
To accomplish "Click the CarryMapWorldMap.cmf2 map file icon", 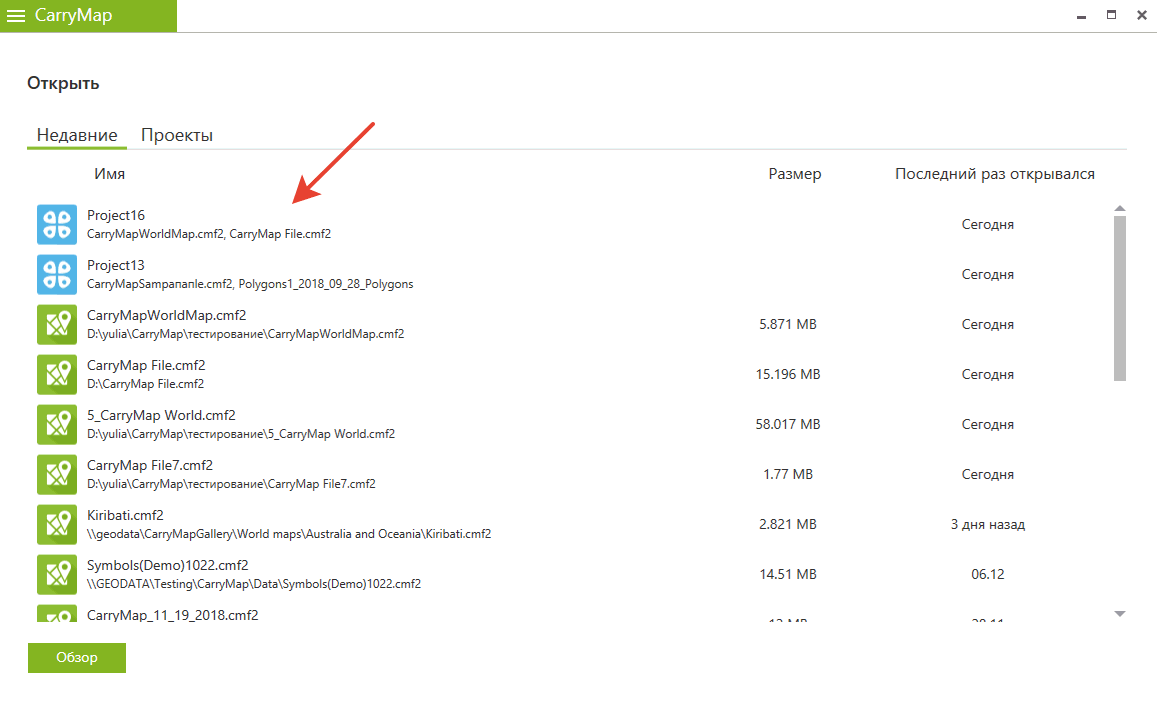I will (x=57, y=325).
